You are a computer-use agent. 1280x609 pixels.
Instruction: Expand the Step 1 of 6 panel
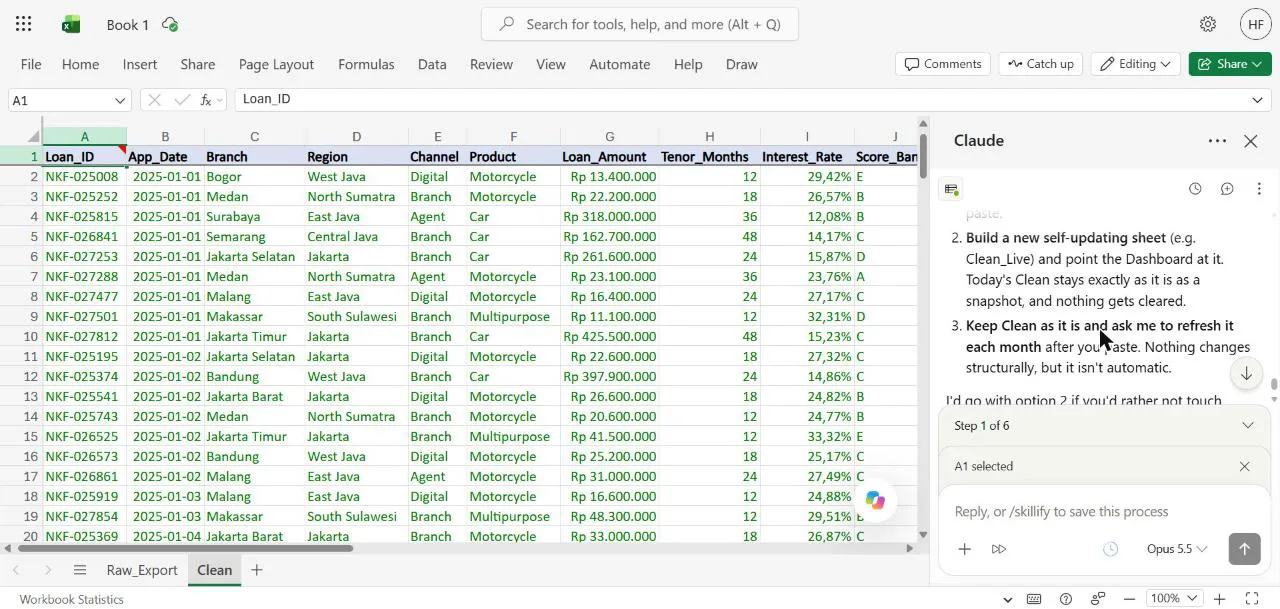[x=1104, y=426]
